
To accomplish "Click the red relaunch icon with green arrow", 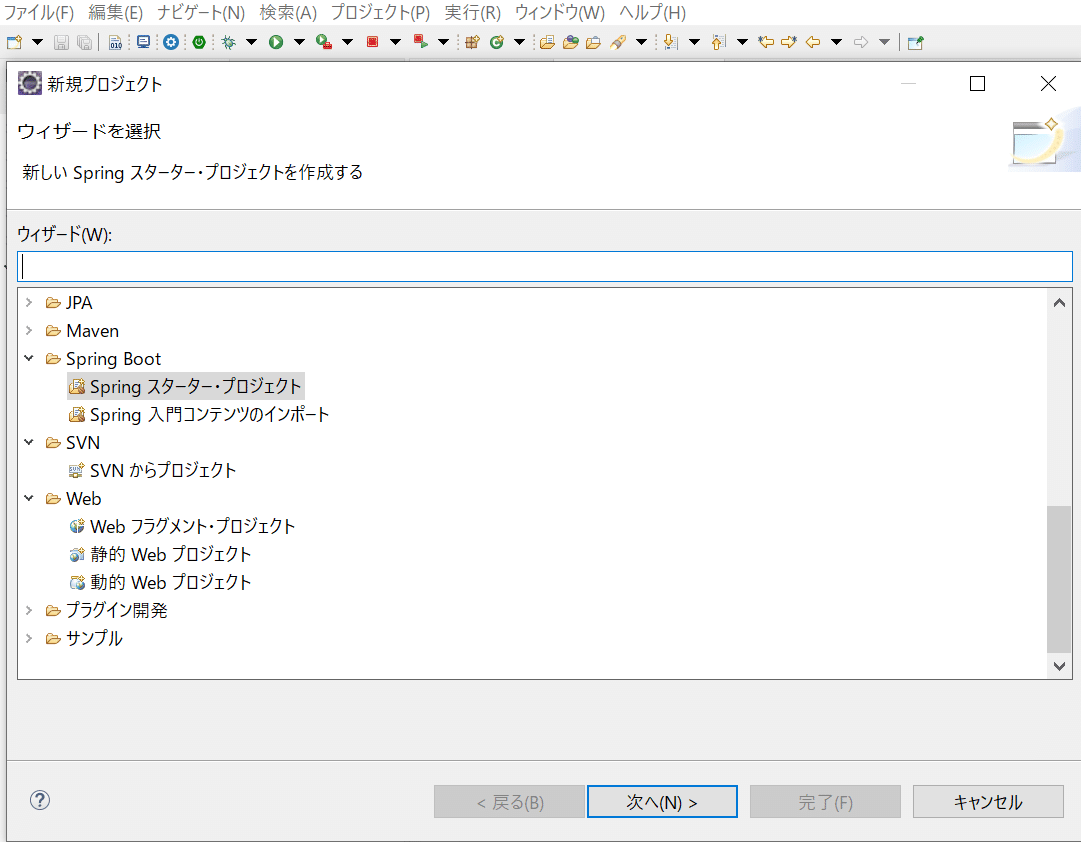I will [421, 42].
